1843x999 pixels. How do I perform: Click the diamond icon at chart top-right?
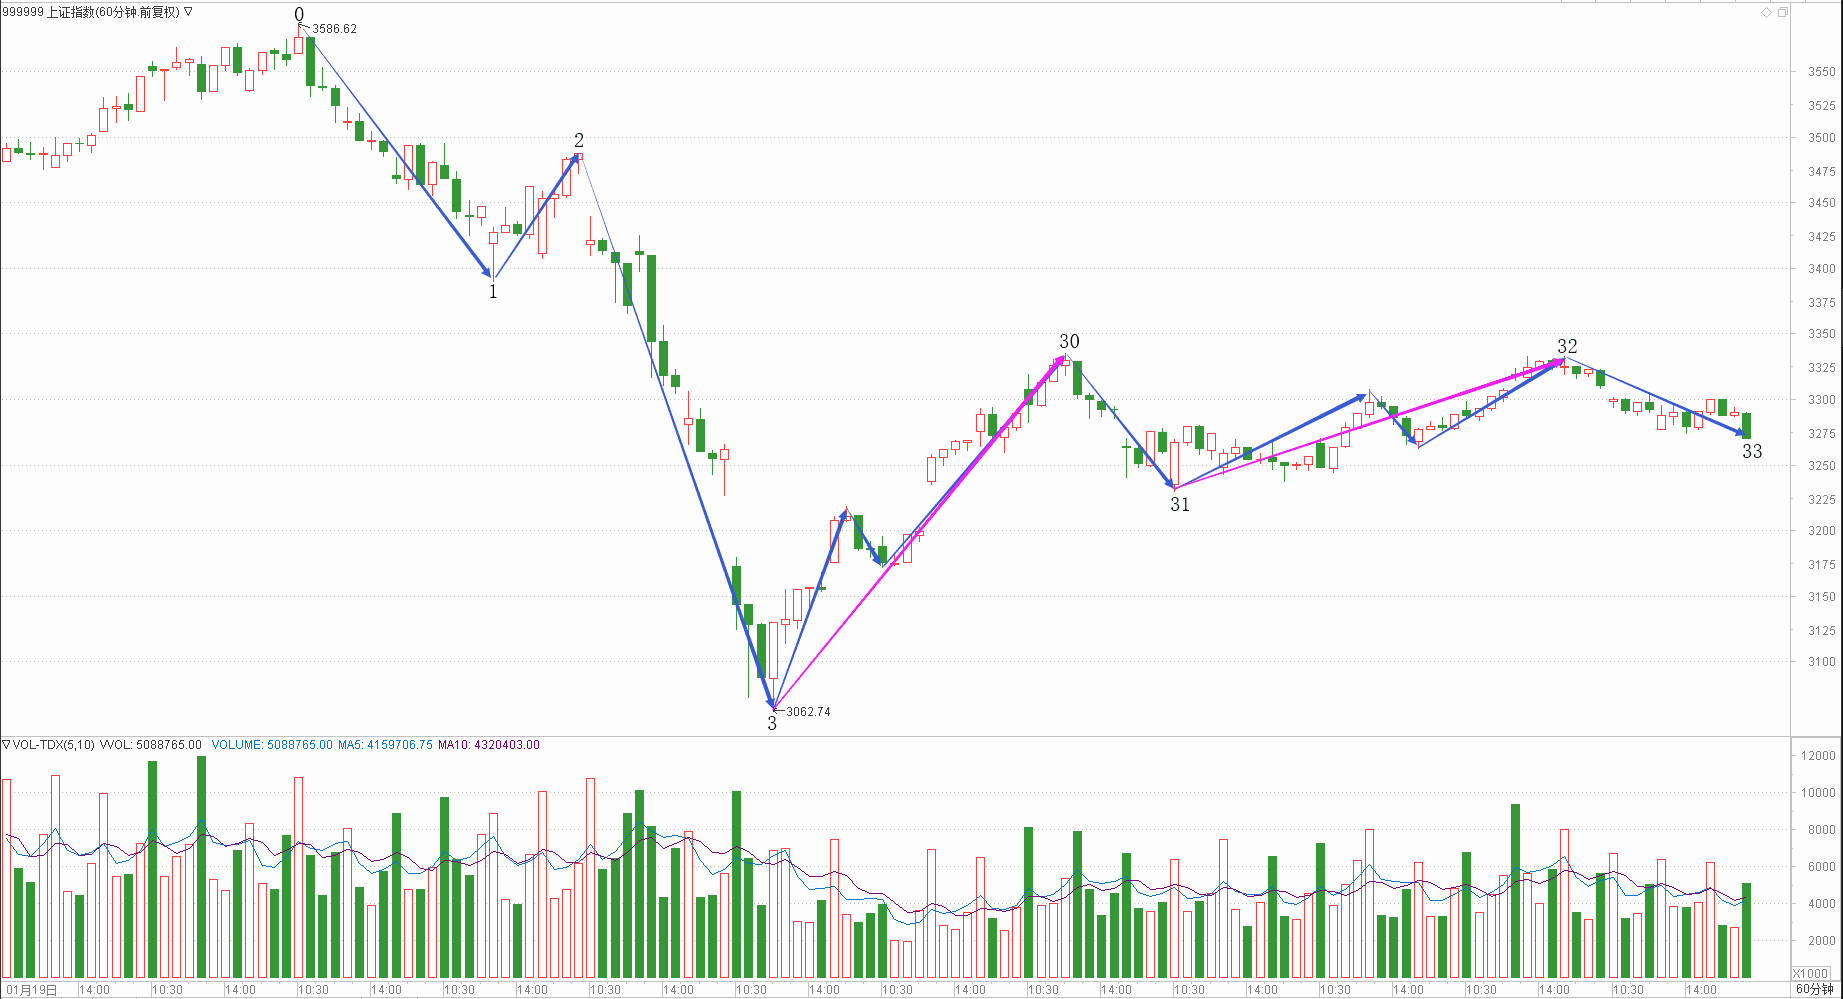tap(1767, 12)
